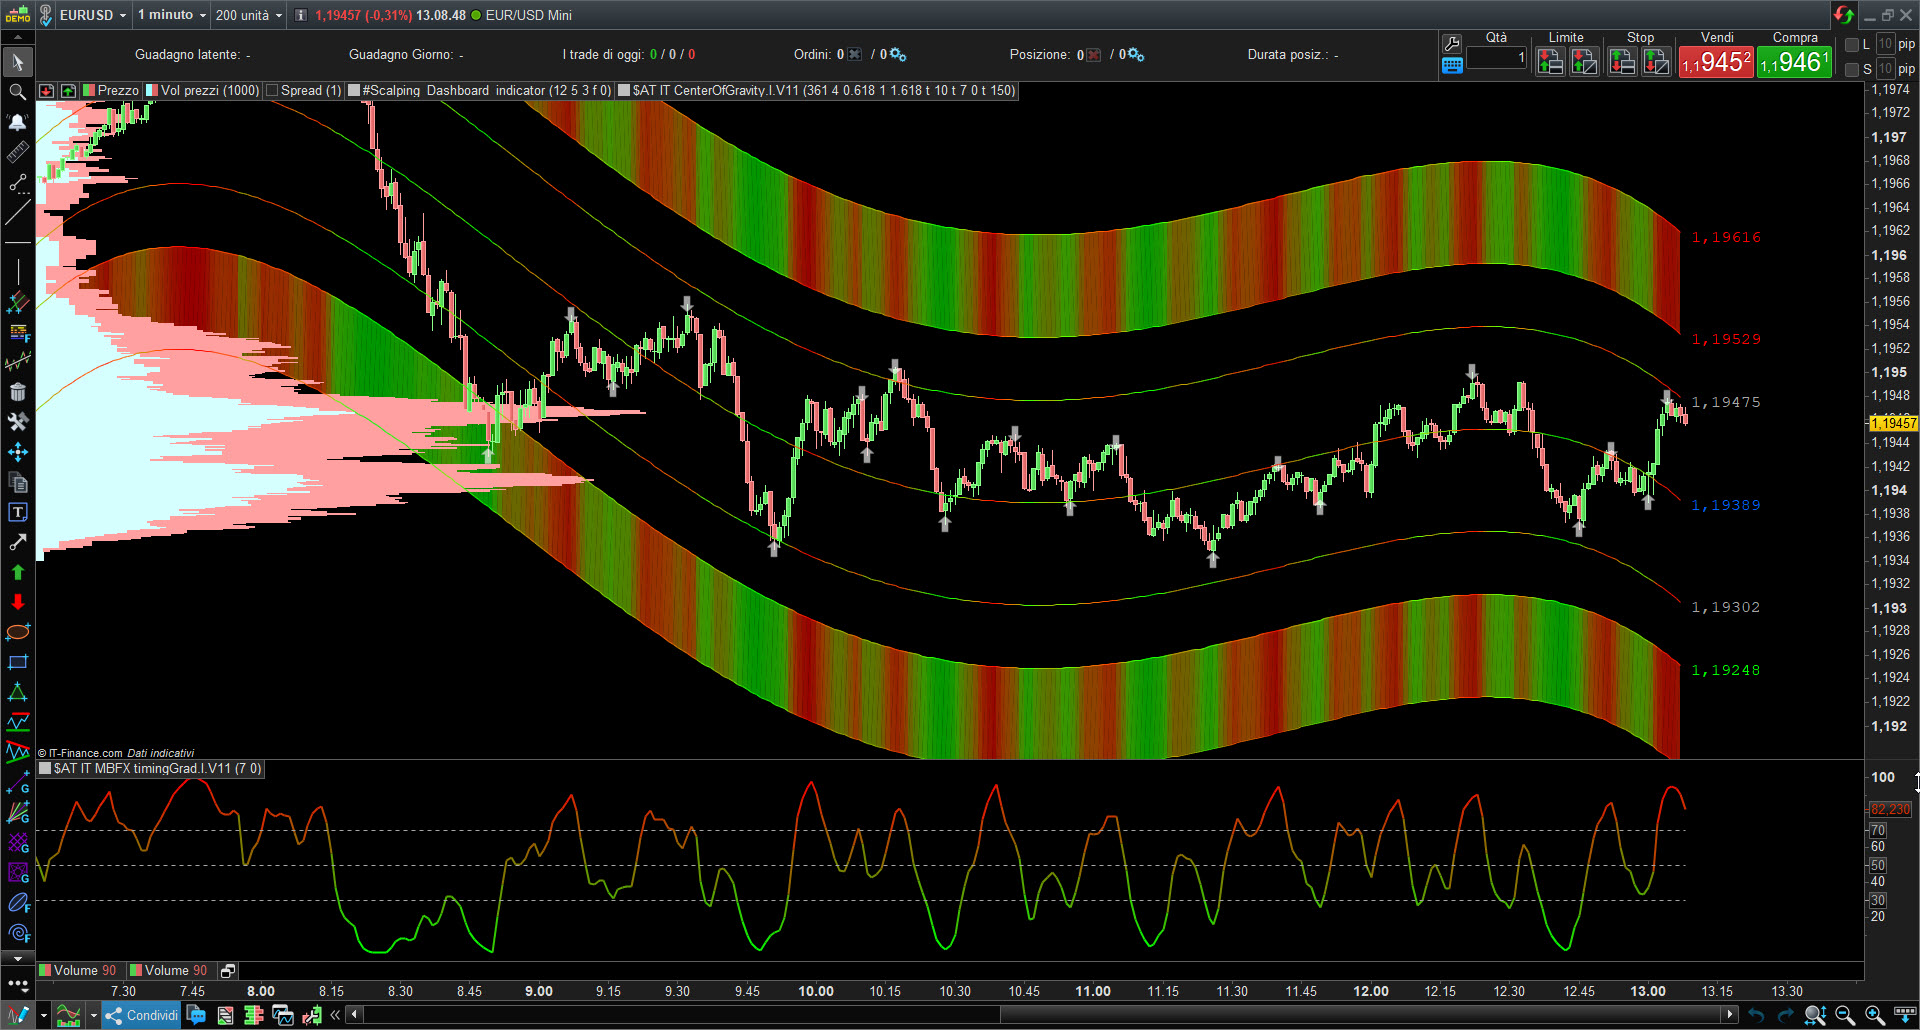
Task: Click the blue keyboard icon
Action: click(1452, 66)
